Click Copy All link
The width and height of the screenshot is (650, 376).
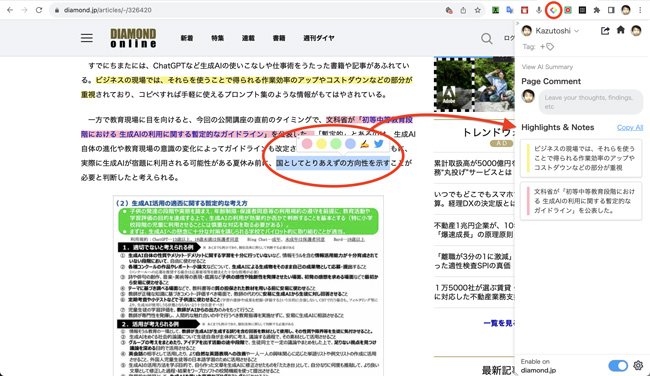630,127
